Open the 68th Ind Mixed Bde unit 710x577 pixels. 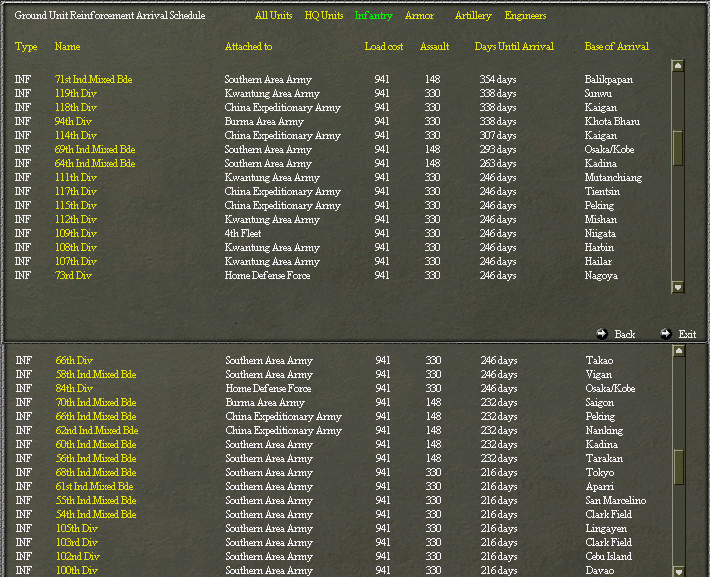(96, 473)
